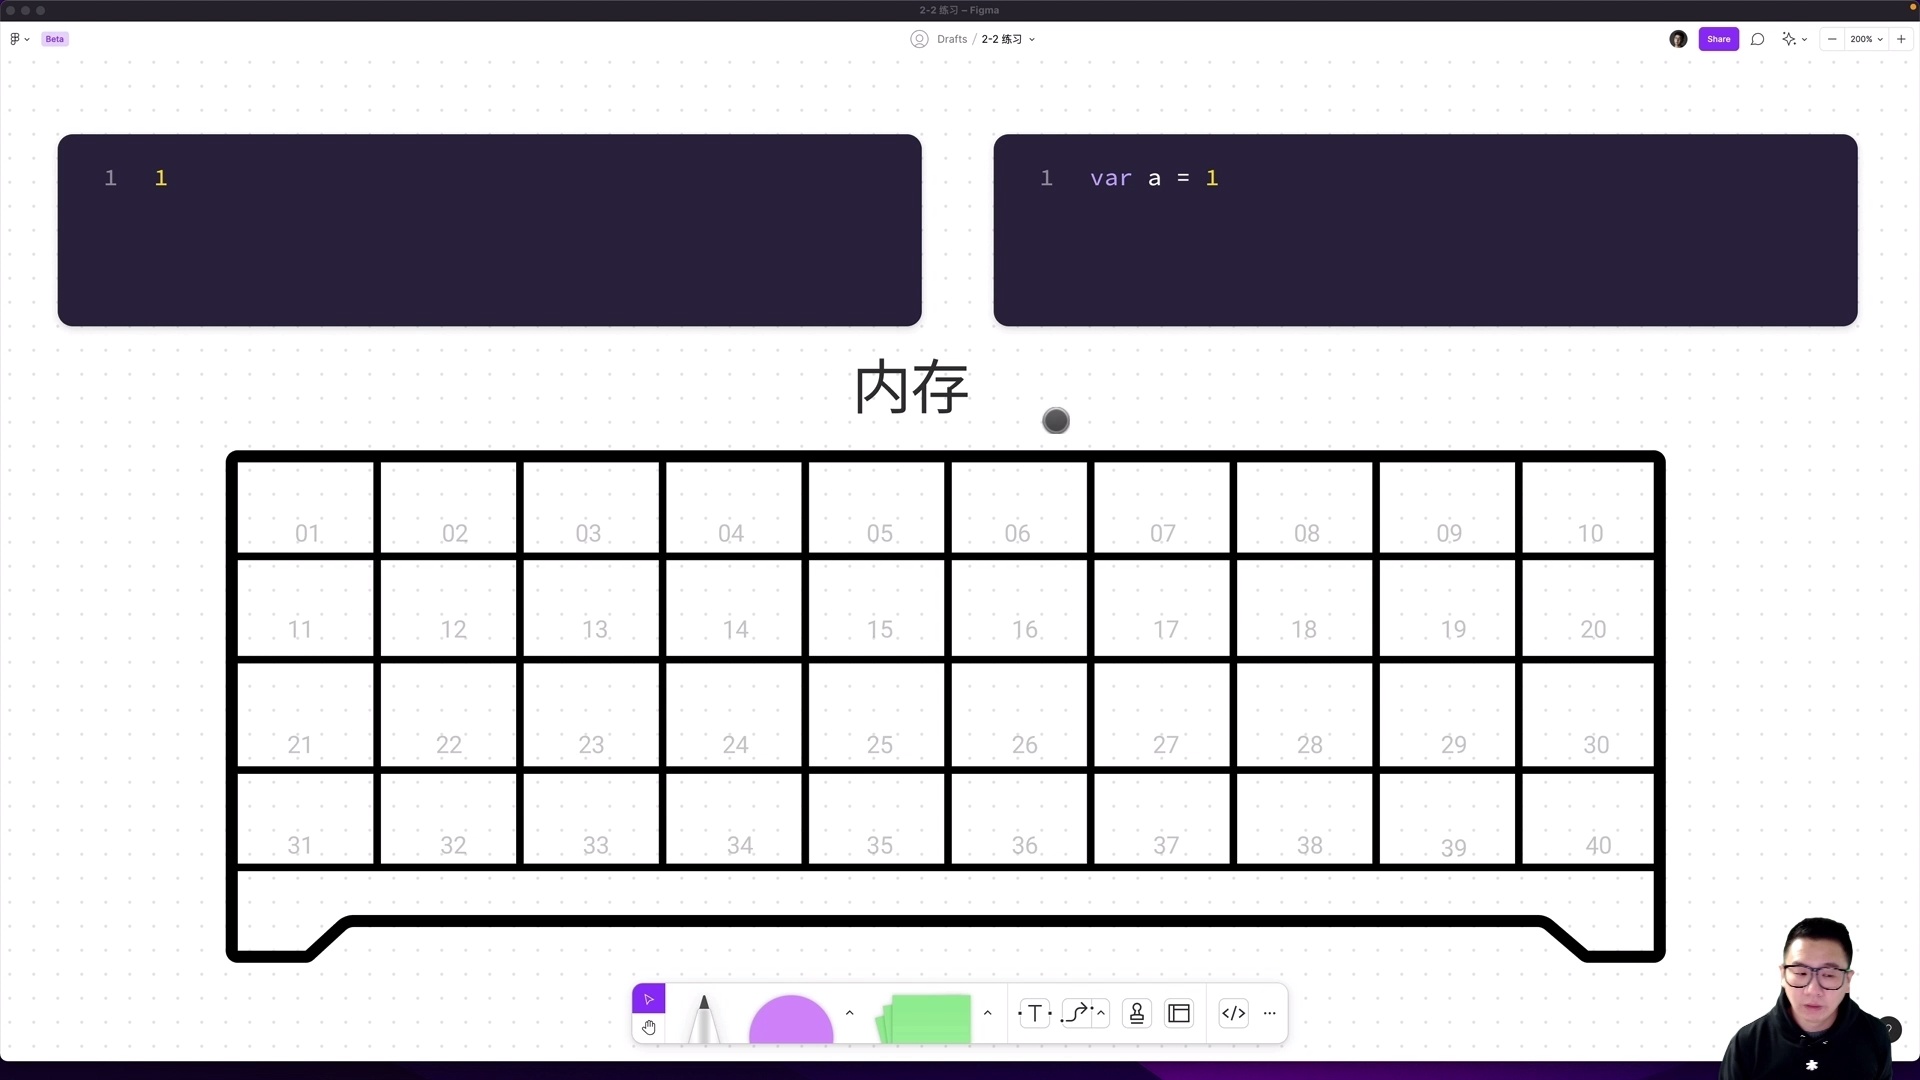
Task: Open the connector options chevron
Action: coord(1101,1013)
